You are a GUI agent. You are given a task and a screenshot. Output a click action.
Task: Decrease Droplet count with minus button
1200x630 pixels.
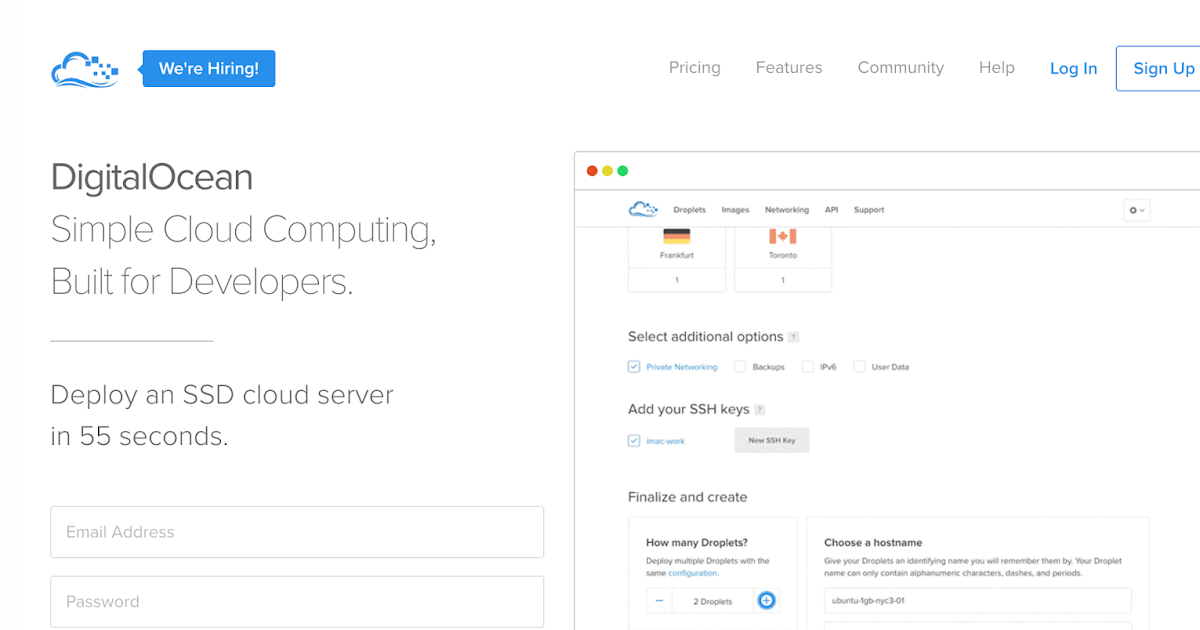pyautogui.click(x=659, y=601)
